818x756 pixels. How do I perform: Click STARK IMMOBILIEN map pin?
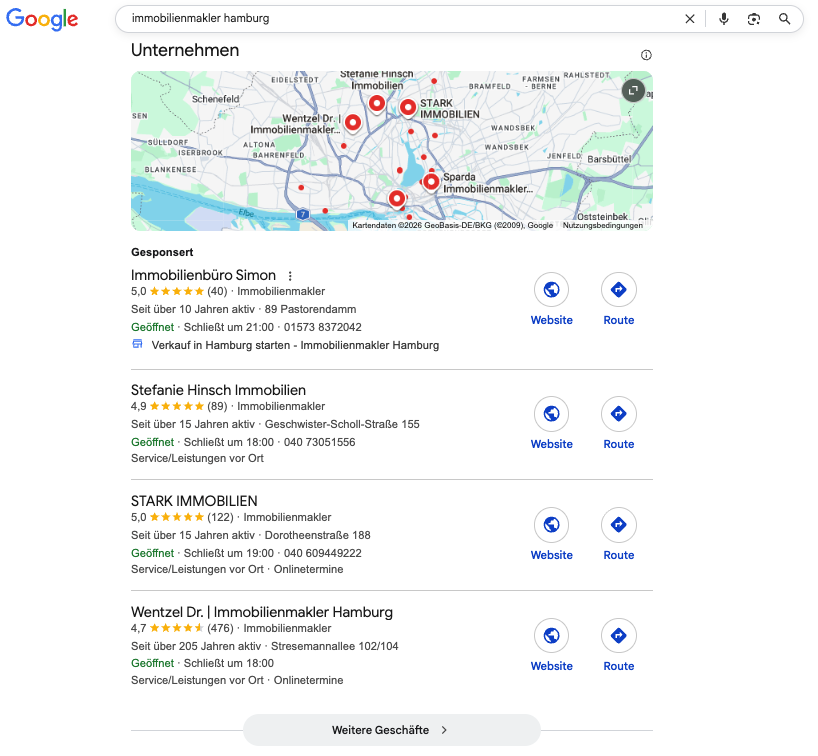pos(408,108)
